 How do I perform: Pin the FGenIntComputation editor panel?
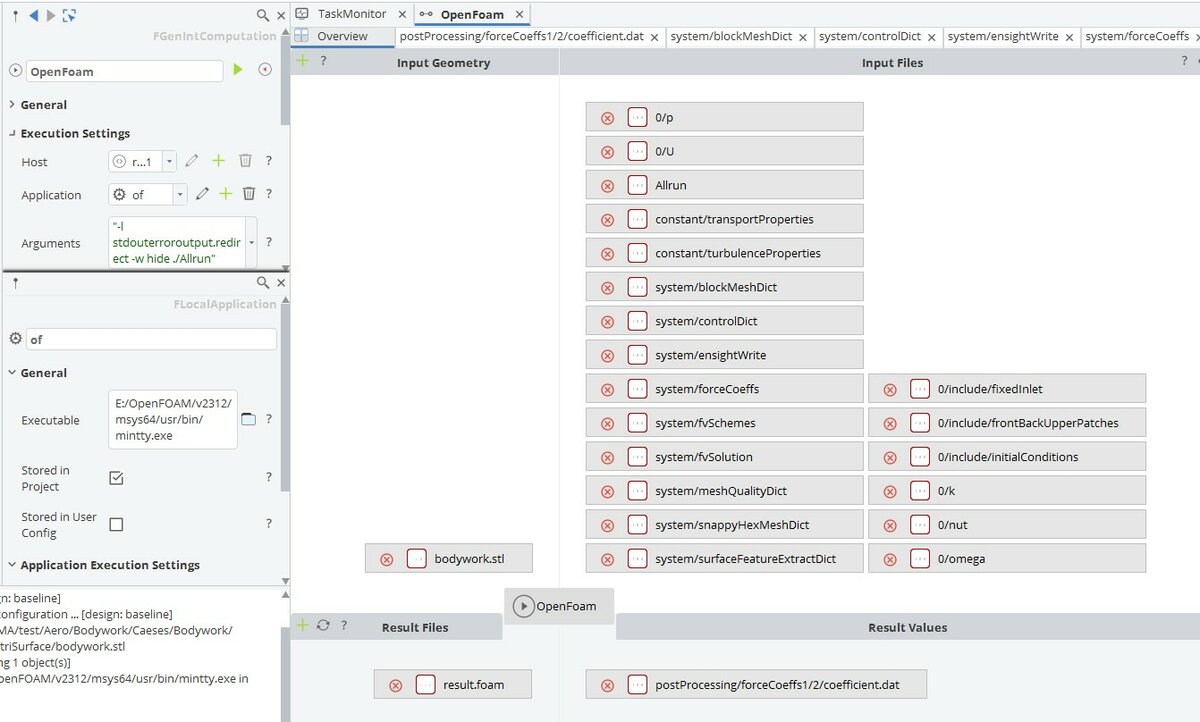tap(15, 15)
